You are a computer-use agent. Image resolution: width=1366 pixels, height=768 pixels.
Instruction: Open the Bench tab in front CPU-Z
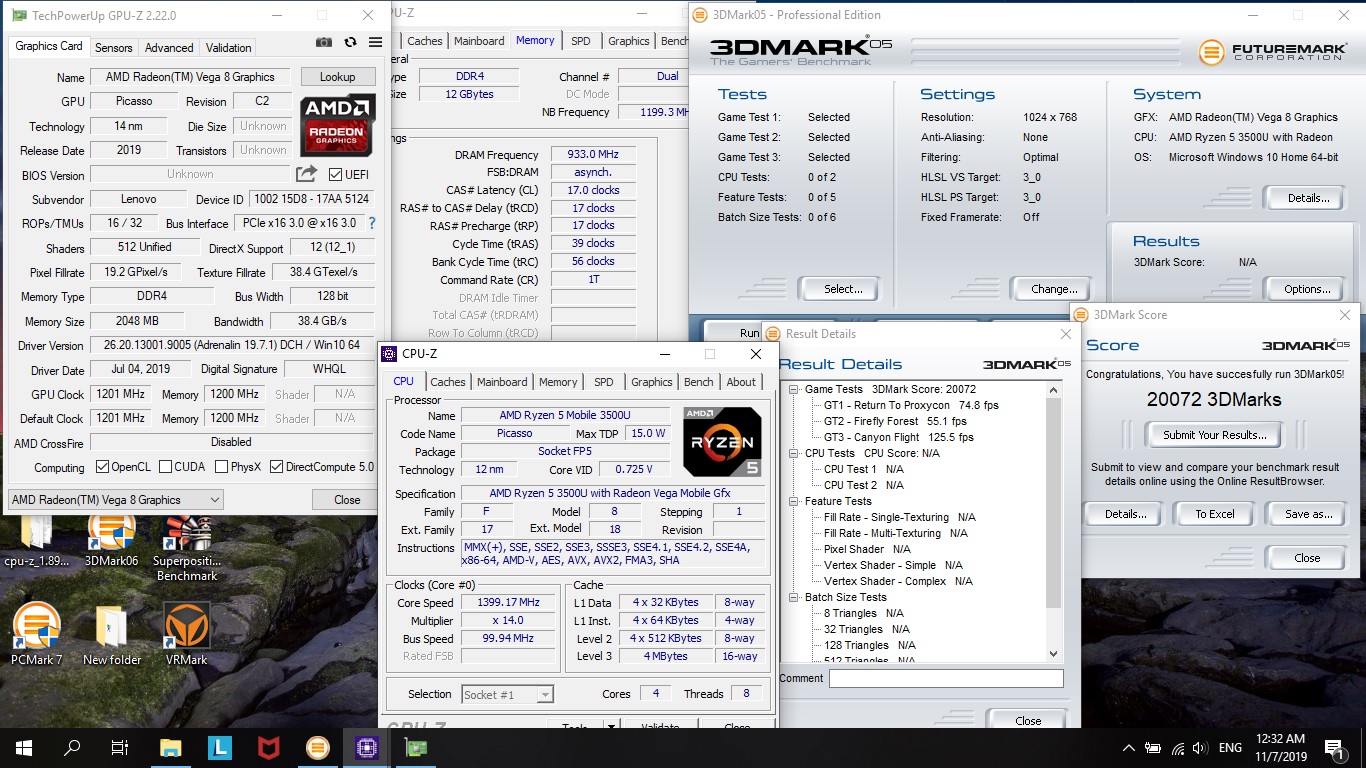[699, 382]
